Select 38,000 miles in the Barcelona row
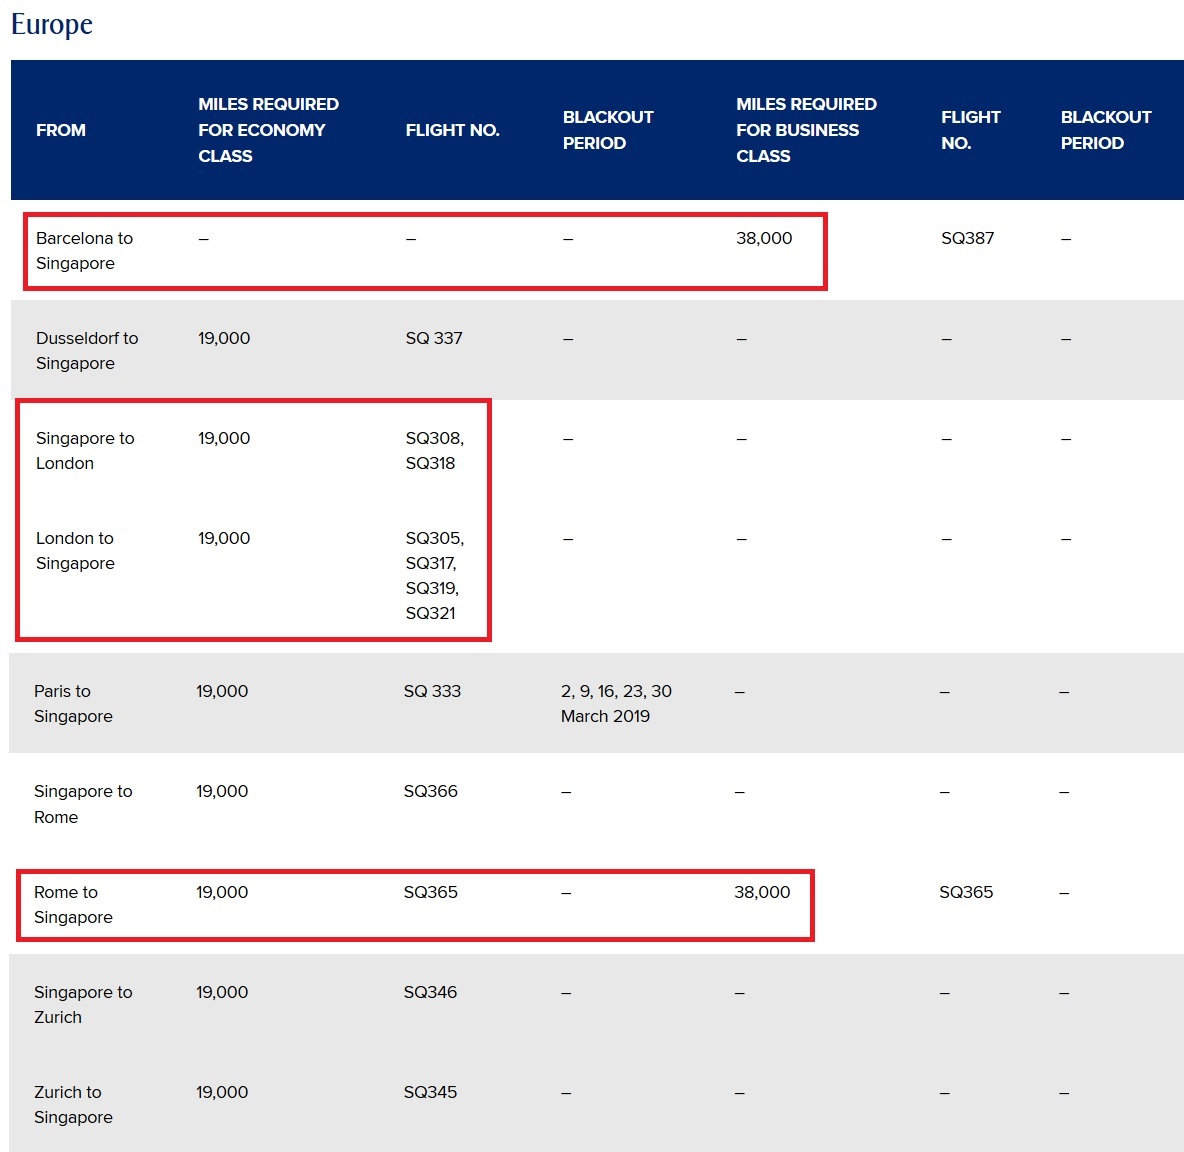The height and width of the screenshot is (1152, 1184). coord(764,238)
